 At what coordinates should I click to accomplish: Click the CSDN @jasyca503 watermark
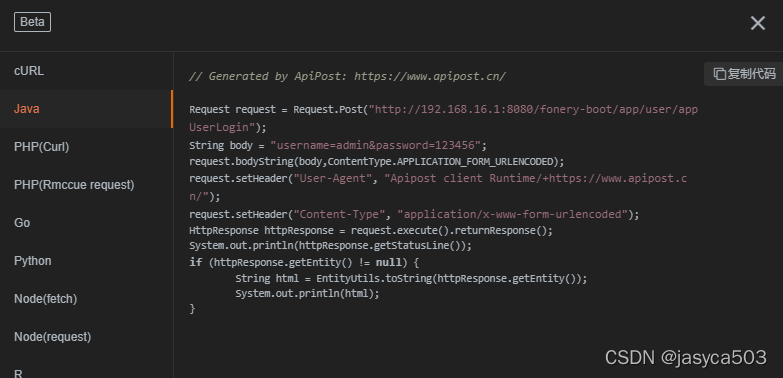(686, 358)
